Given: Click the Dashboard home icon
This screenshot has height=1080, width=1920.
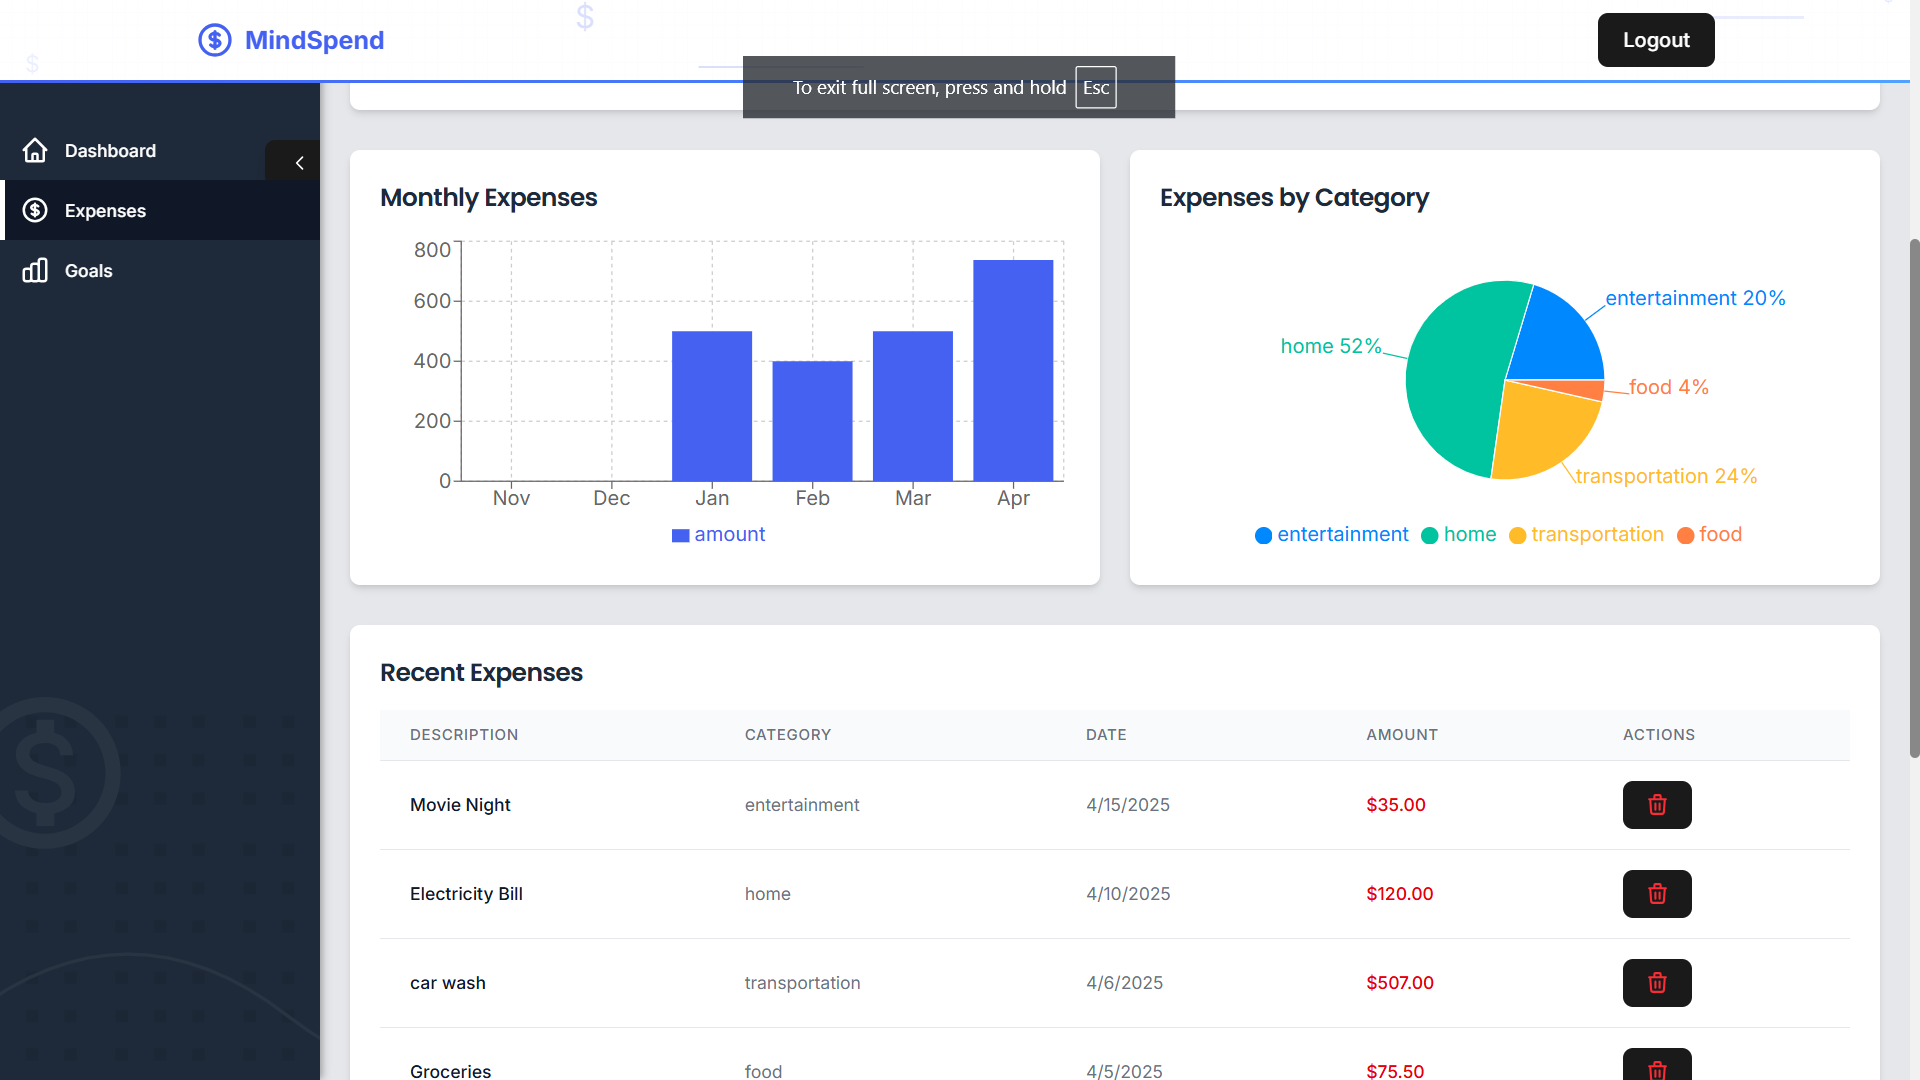Looking at the screenshot, I should click(x=35, y=151).
